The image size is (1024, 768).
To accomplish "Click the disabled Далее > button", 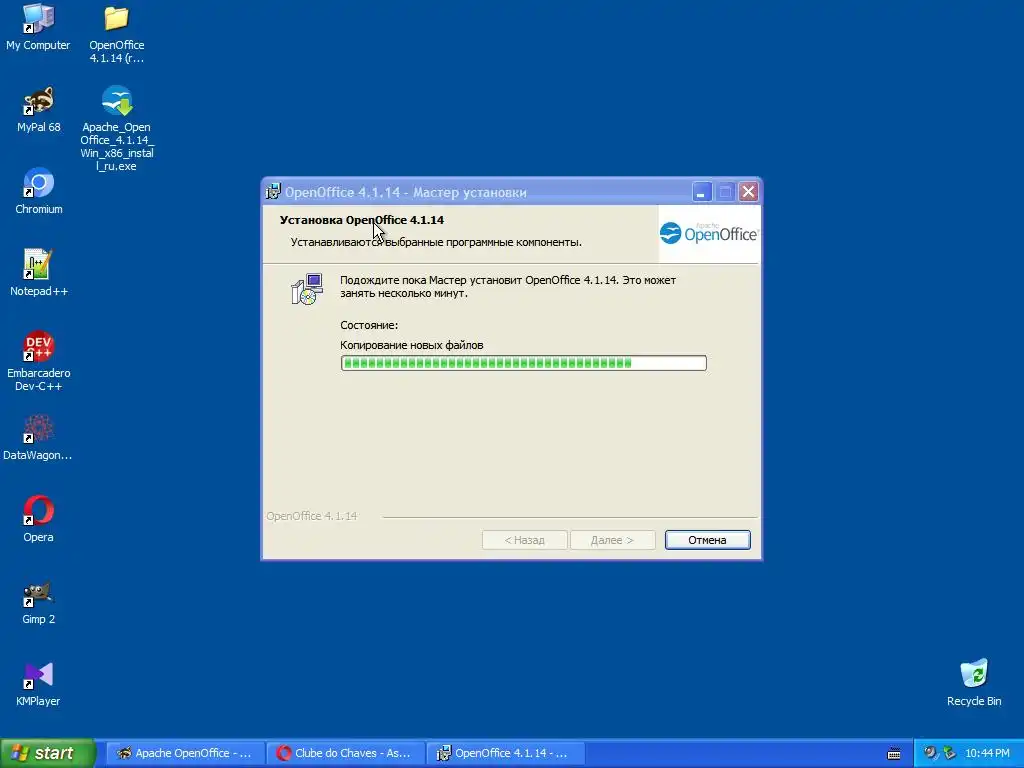I will point(612,540).
